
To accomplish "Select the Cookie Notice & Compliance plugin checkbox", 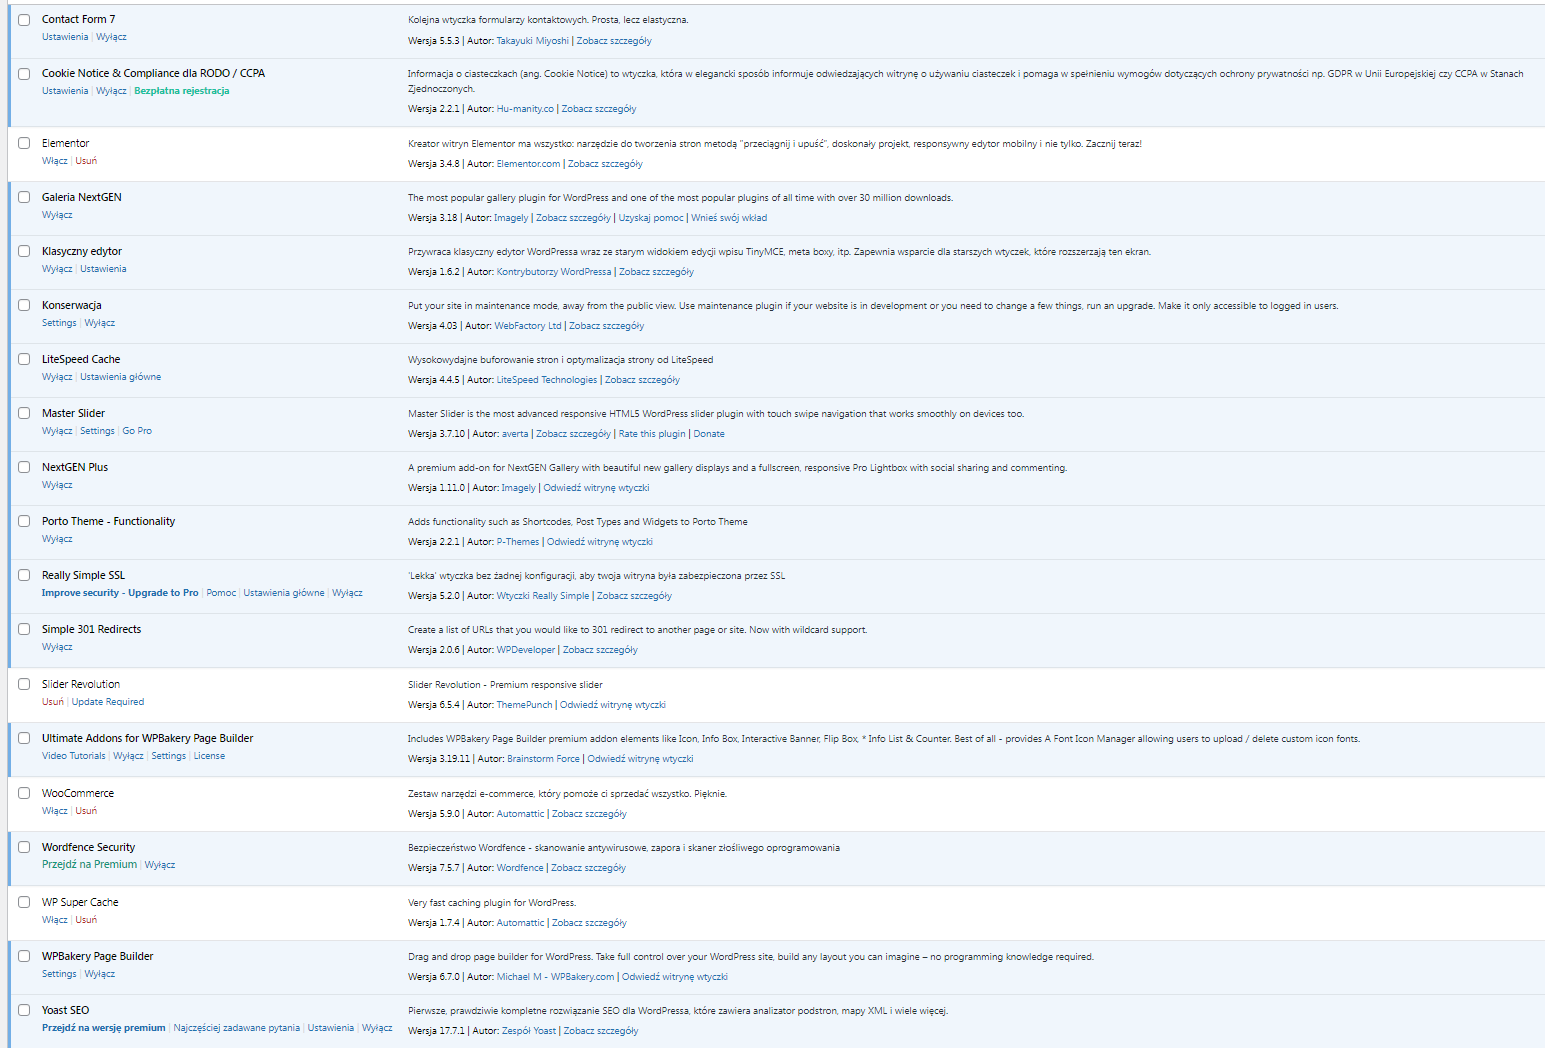I will tap(24, 73).
